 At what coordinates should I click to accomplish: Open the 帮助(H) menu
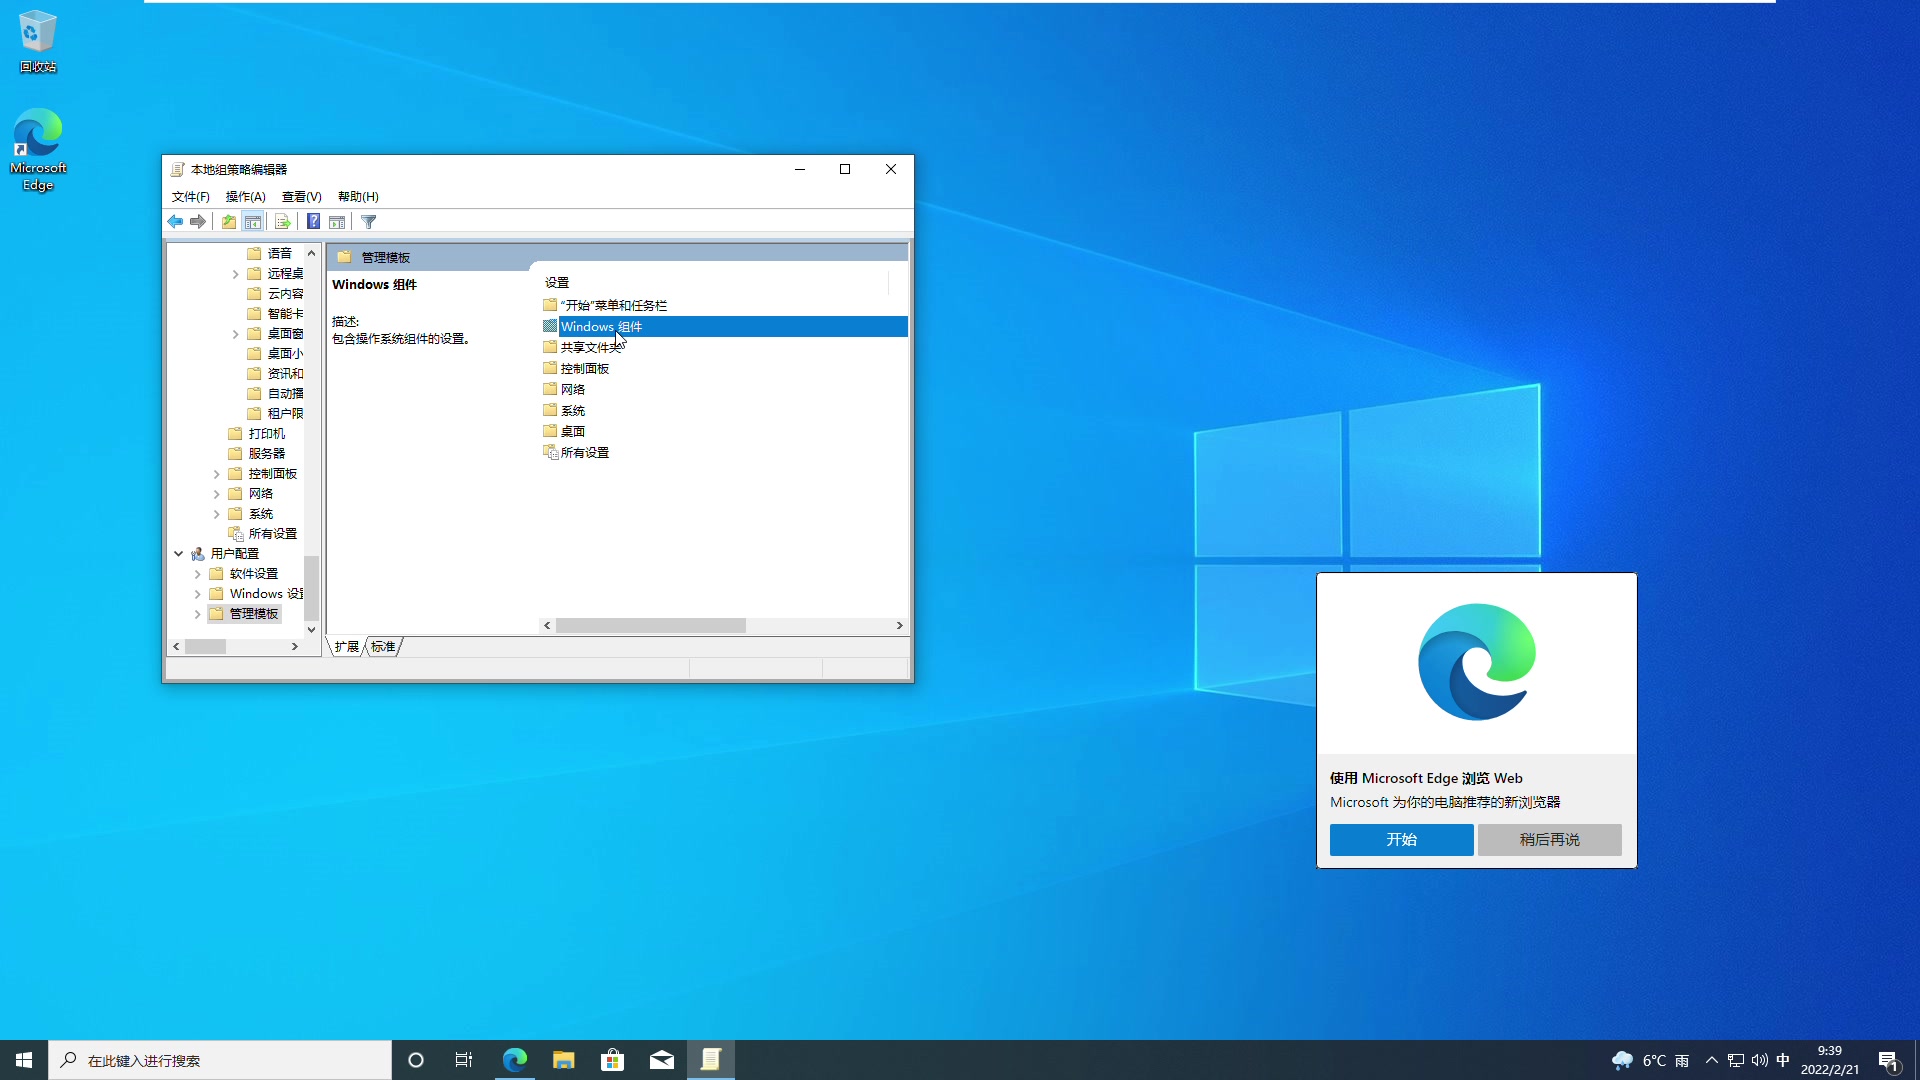coord(358,197)
